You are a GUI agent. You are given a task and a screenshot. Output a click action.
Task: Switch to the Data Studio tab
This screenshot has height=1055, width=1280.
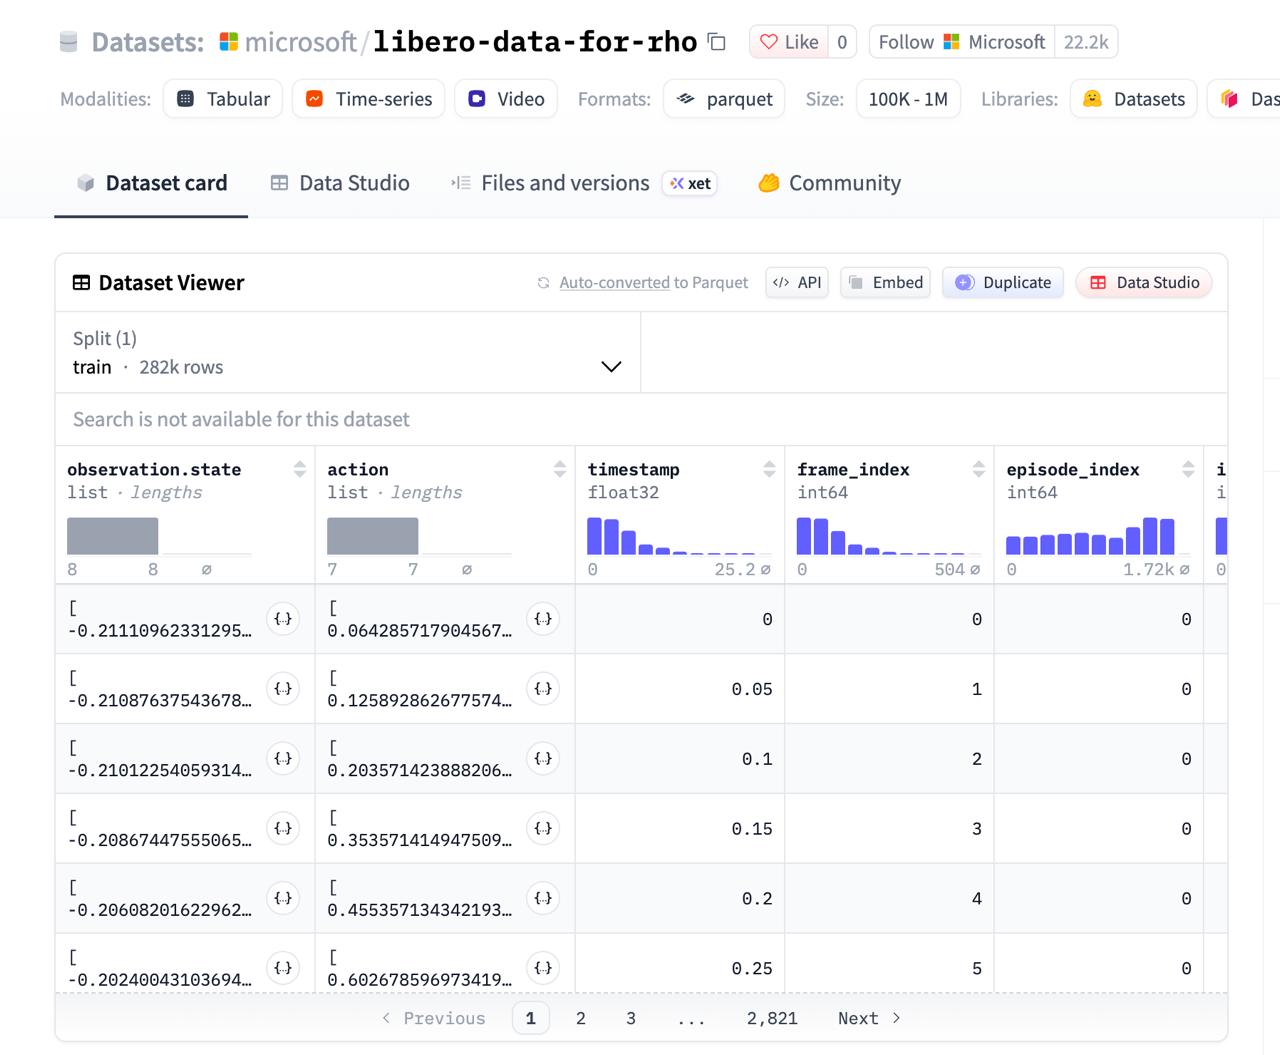pyautogui.click(x=340, y=183)
